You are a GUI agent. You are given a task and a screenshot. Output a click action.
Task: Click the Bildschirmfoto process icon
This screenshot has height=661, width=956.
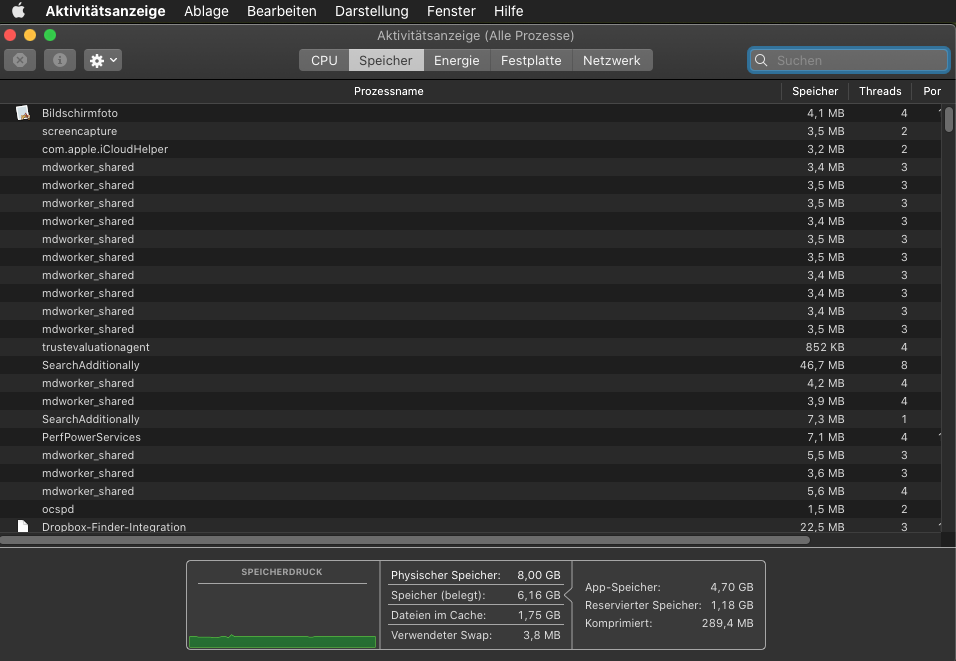pos(23,113)
